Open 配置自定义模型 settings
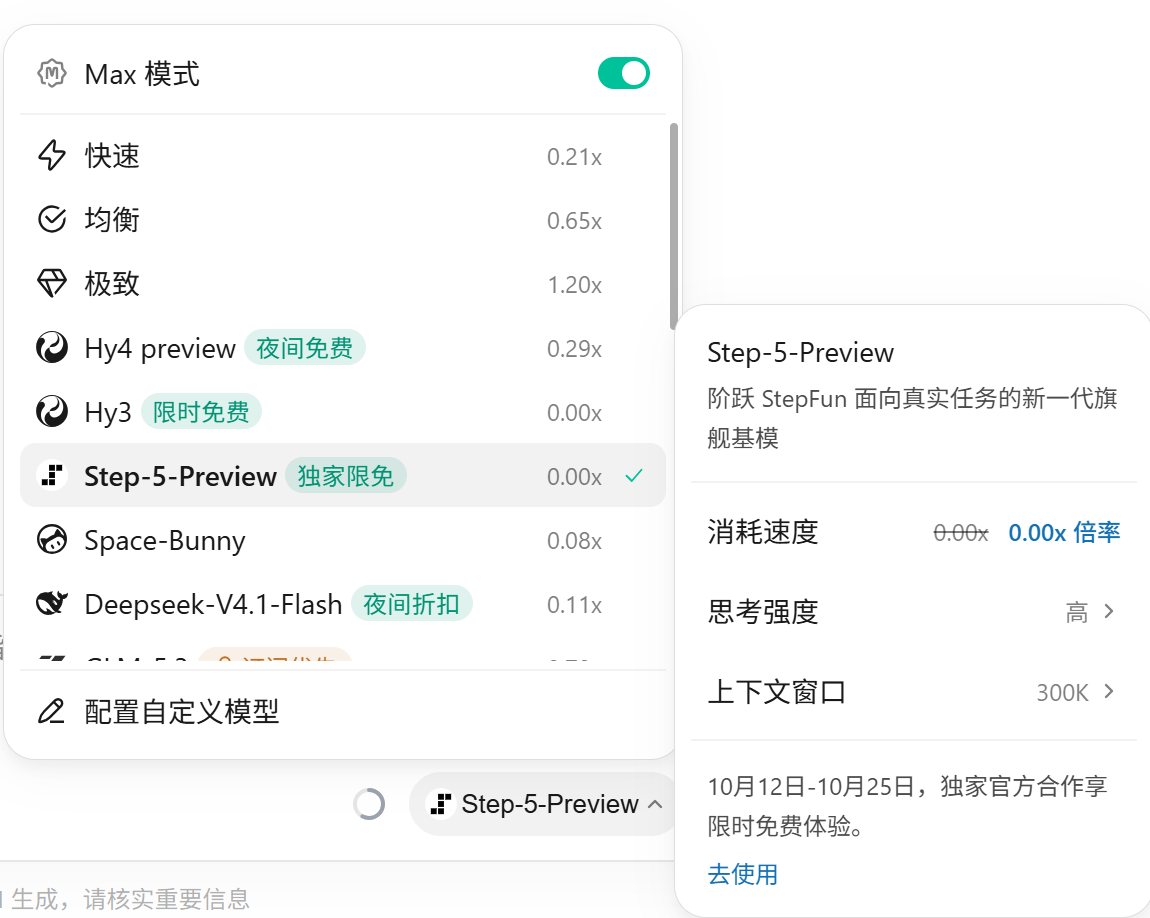1150x918 pixels. tap(343, 711)
